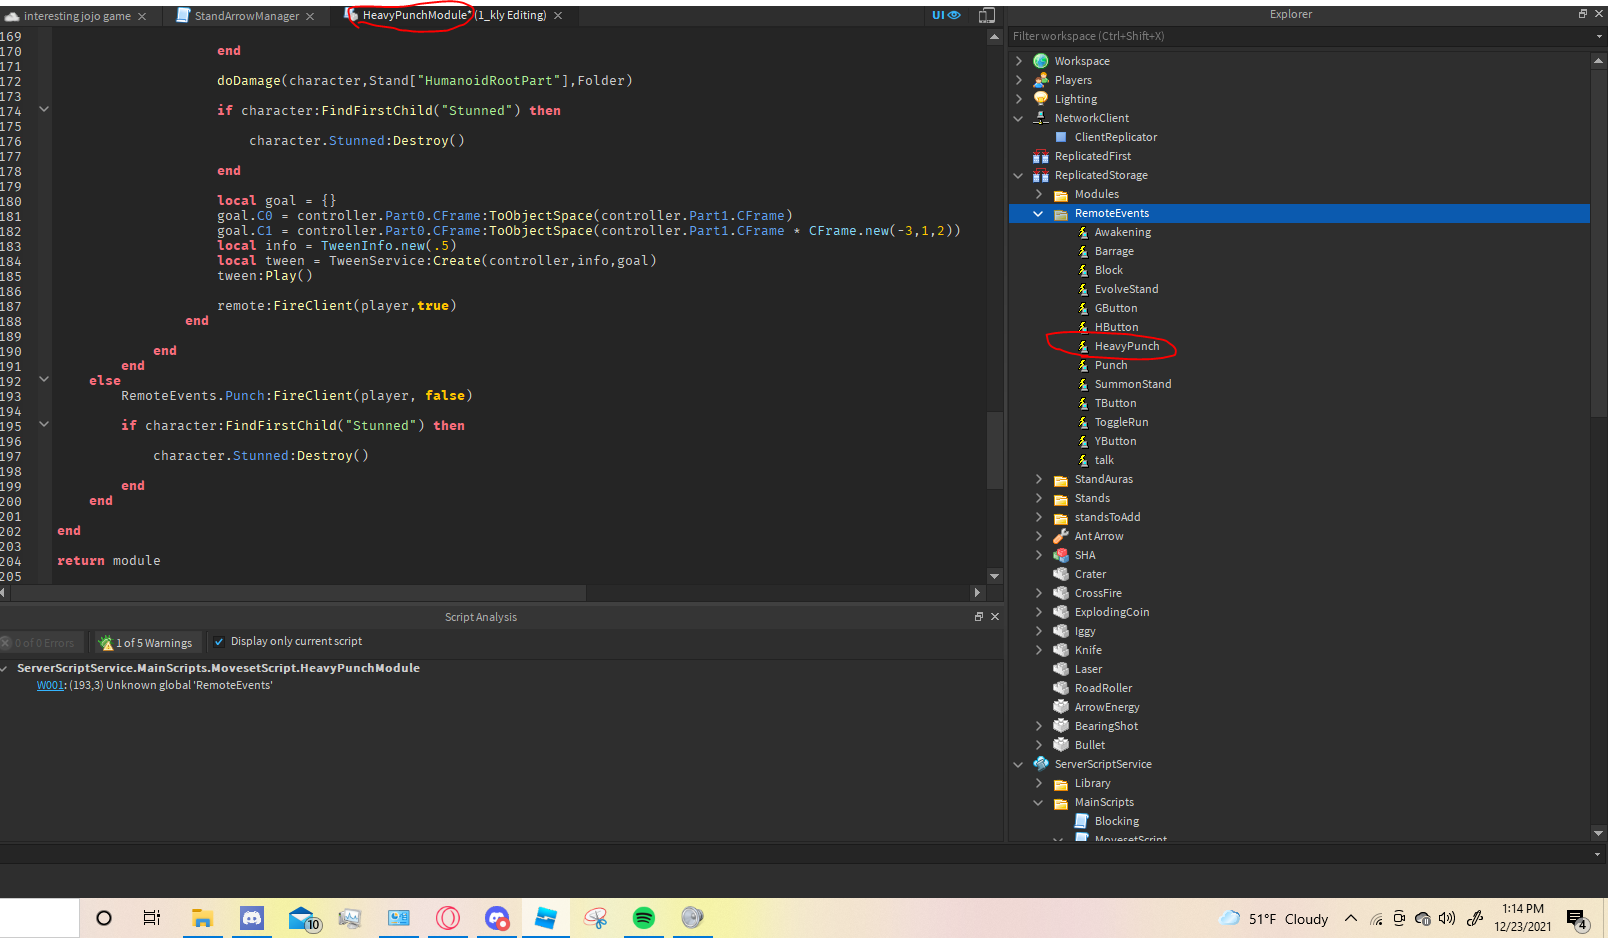
Task: Select the HeavyPunch remote event
Action: (1126, 346)
